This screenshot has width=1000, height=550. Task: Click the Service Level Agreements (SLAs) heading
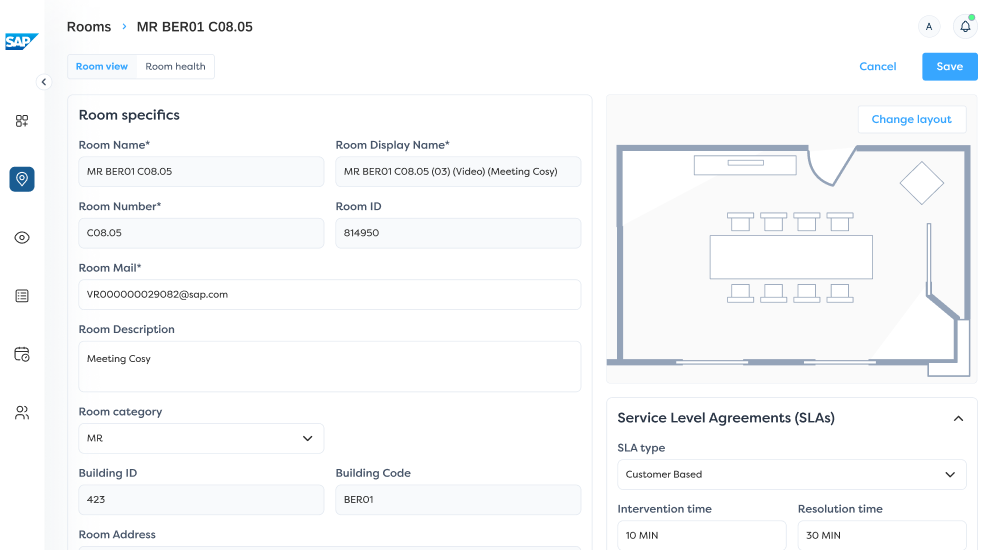tap(726, 418)
